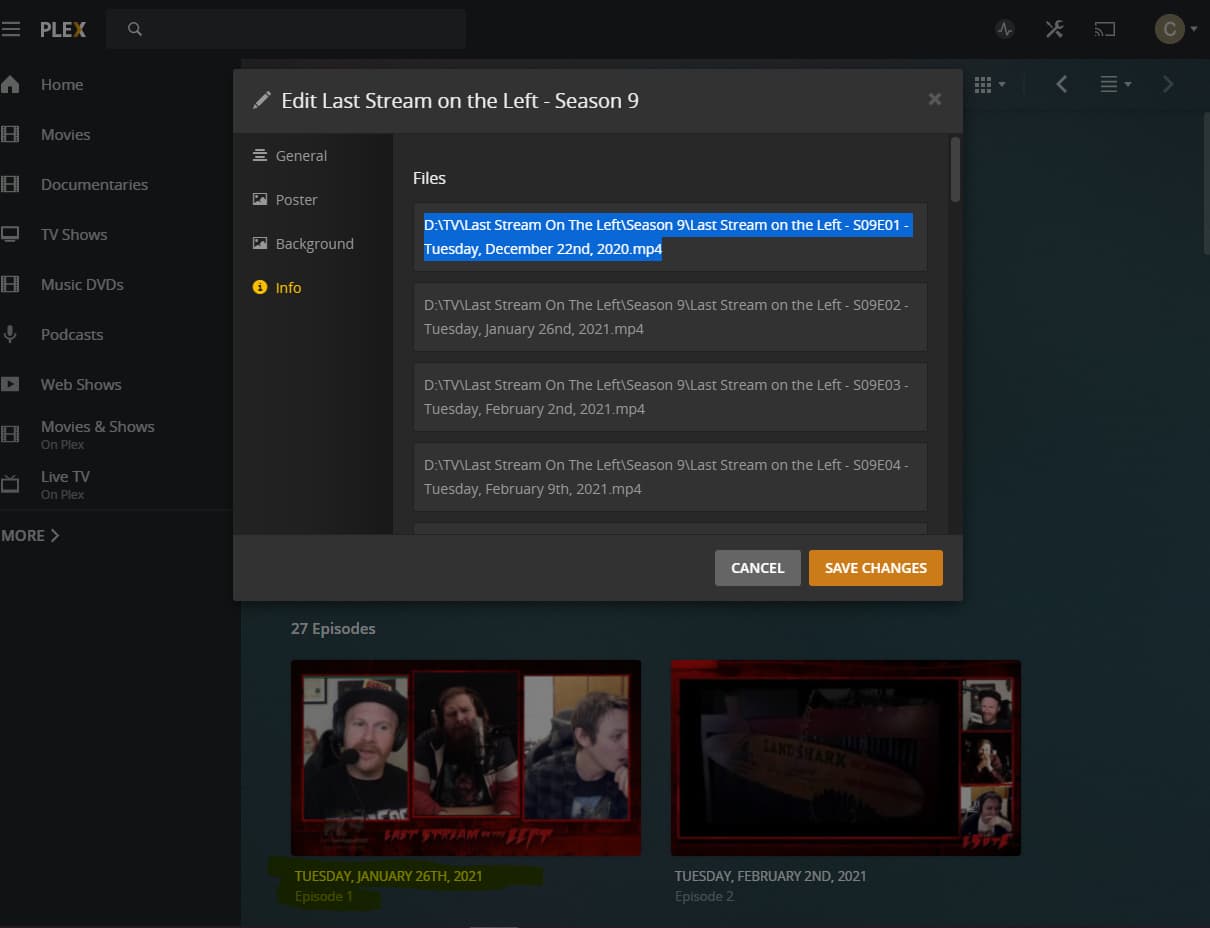This screenshot has width=1210, height=928.
Task: Open the grid view mode dropdown
Action: (x=989, y=85)
